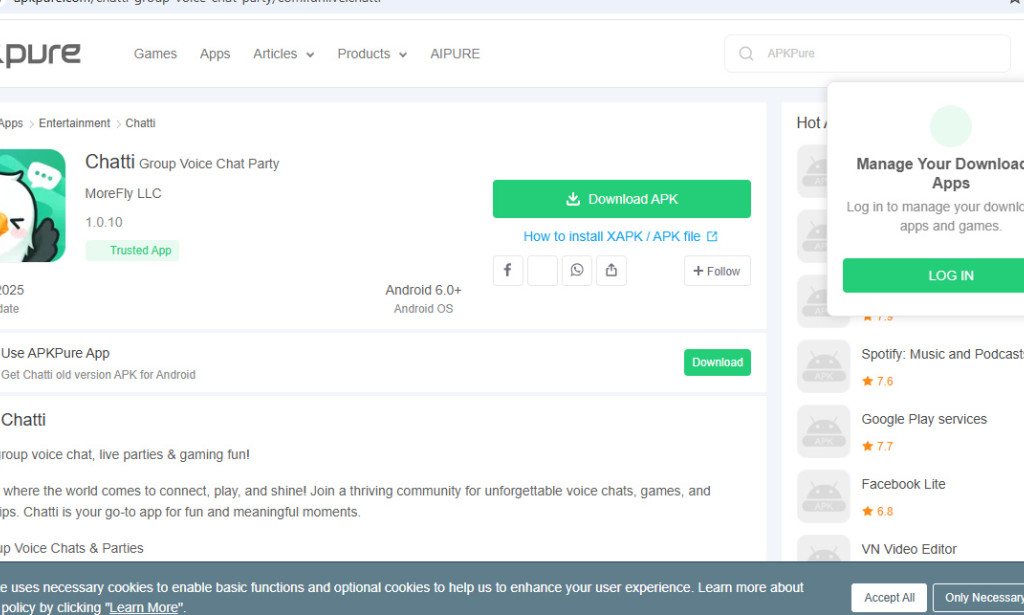Follow the Chatti app

click(717, 270)
